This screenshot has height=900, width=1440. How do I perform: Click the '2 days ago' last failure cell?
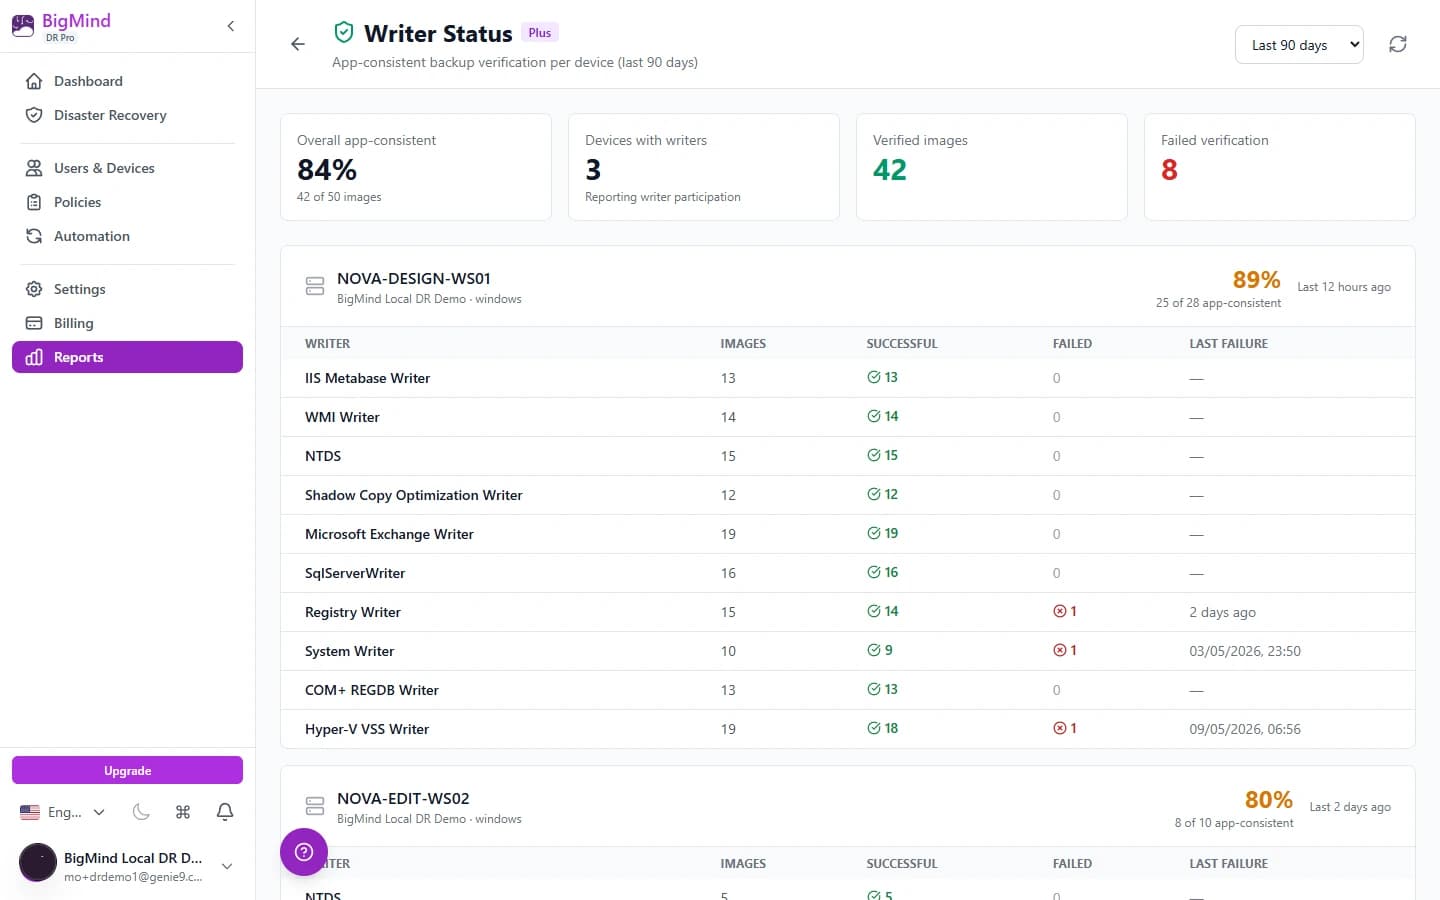(x=1222, y=612)
